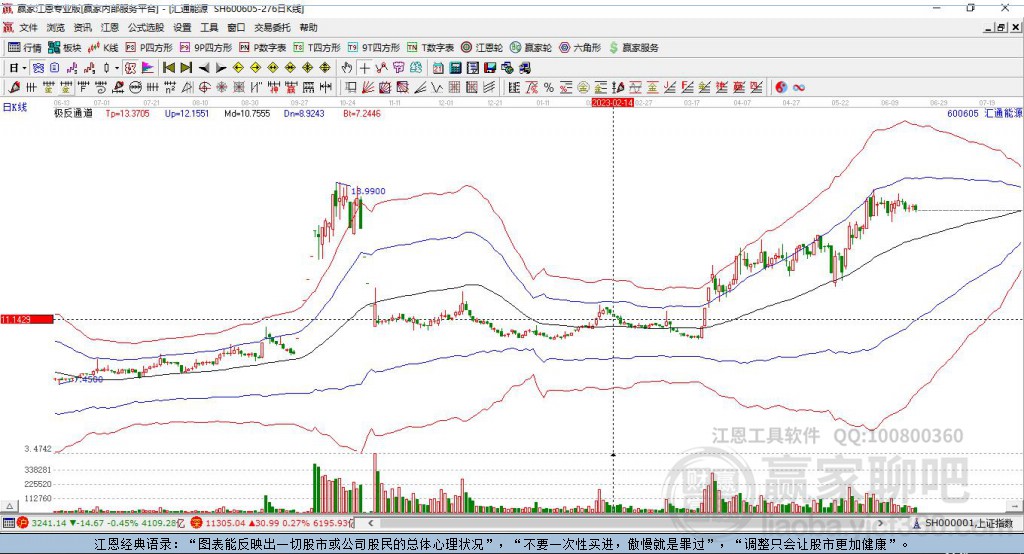Open the 行情 market quotes view

[x=24, y=48]
